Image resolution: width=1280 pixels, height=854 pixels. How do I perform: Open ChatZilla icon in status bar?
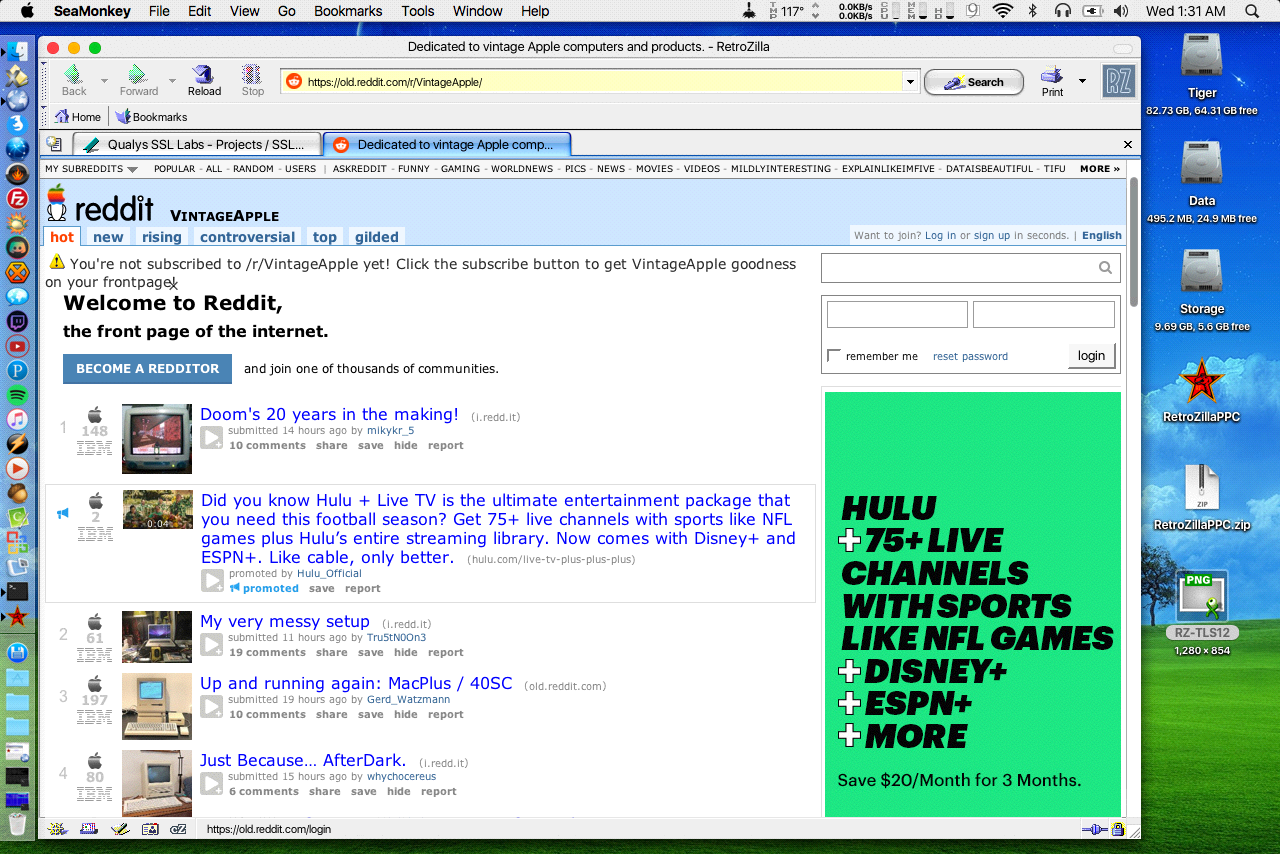[x=179, y=829]
